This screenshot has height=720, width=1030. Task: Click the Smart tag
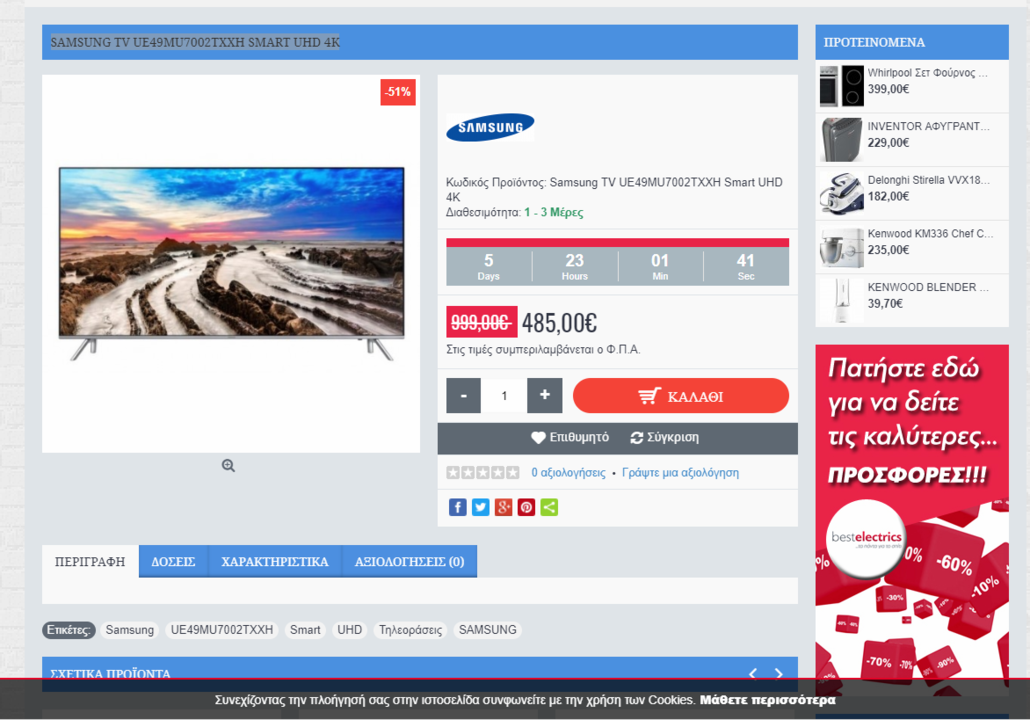point(305,630)
